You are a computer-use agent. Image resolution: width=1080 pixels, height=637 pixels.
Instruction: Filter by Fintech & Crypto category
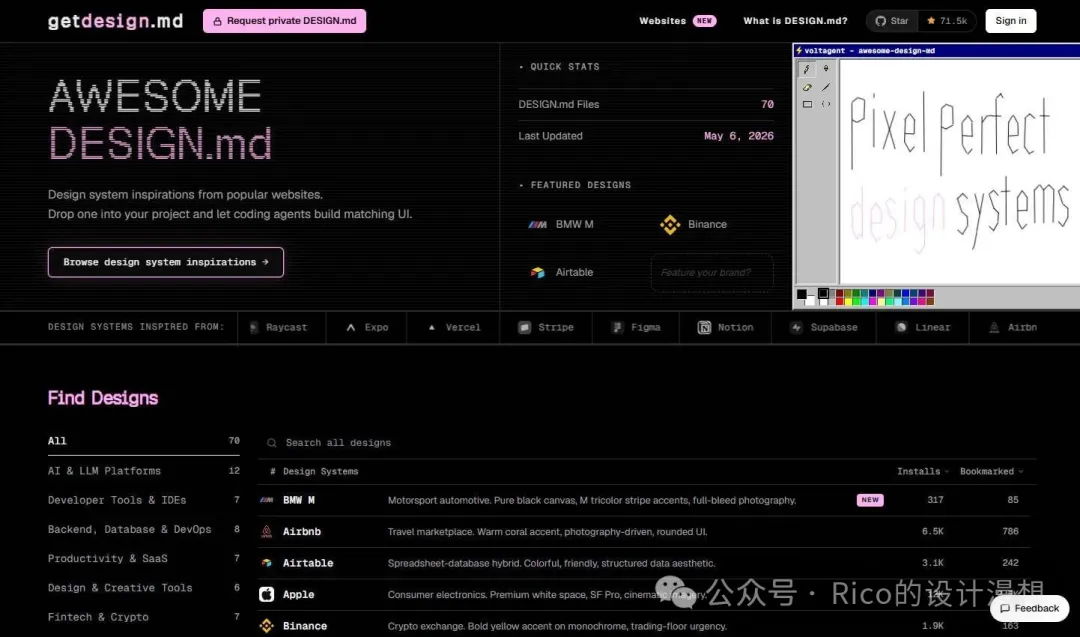143,617
